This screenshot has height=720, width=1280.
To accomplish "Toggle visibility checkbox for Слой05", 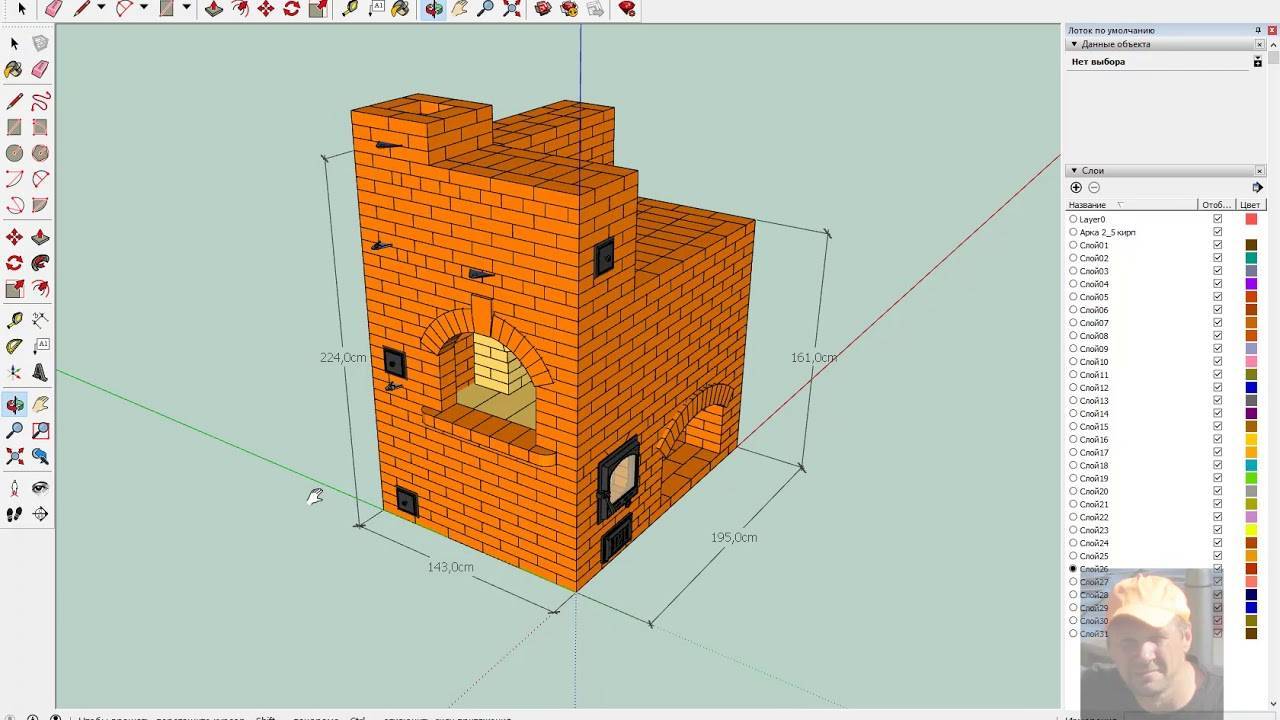I will [x=1217, y=297].
